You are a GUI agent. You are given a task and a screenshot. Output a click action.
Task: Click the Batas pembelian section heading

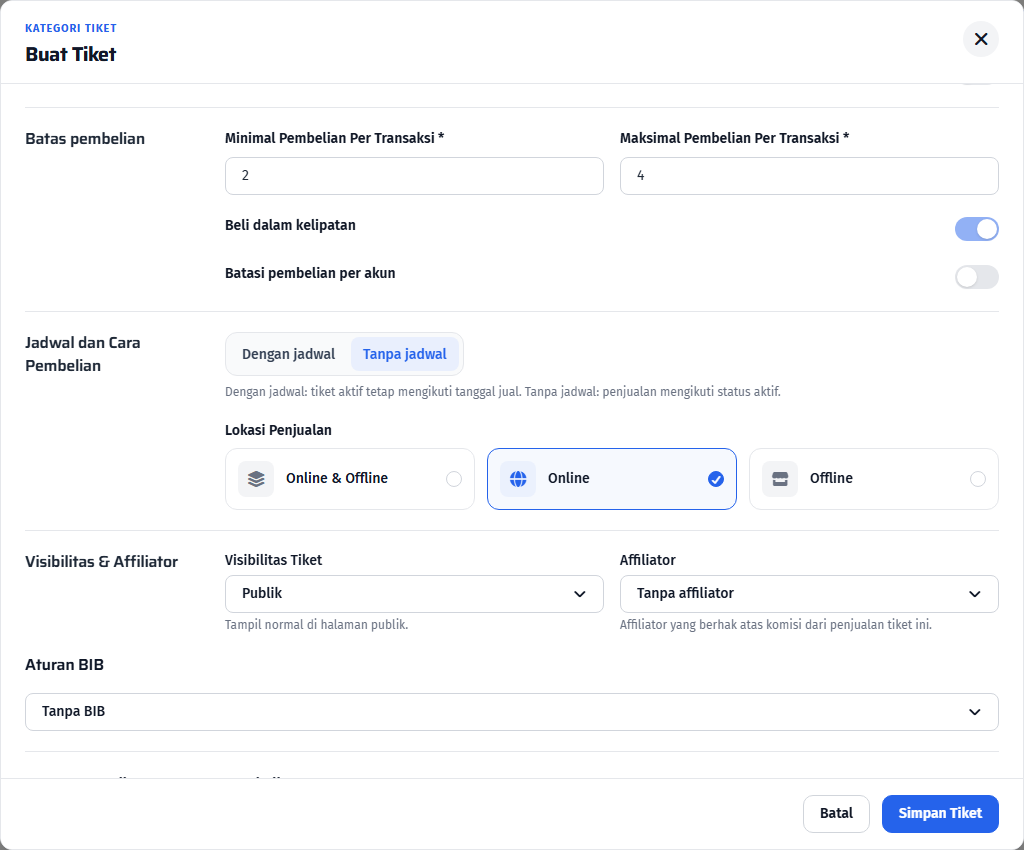(85, 139)
